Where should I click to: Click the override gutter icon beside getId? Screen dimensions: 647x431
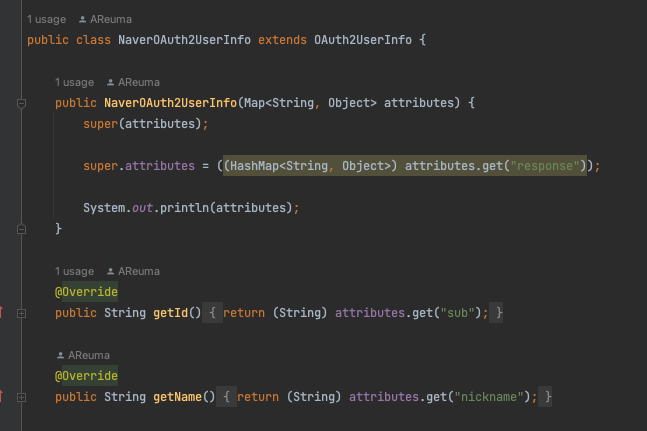click(3, 313)
